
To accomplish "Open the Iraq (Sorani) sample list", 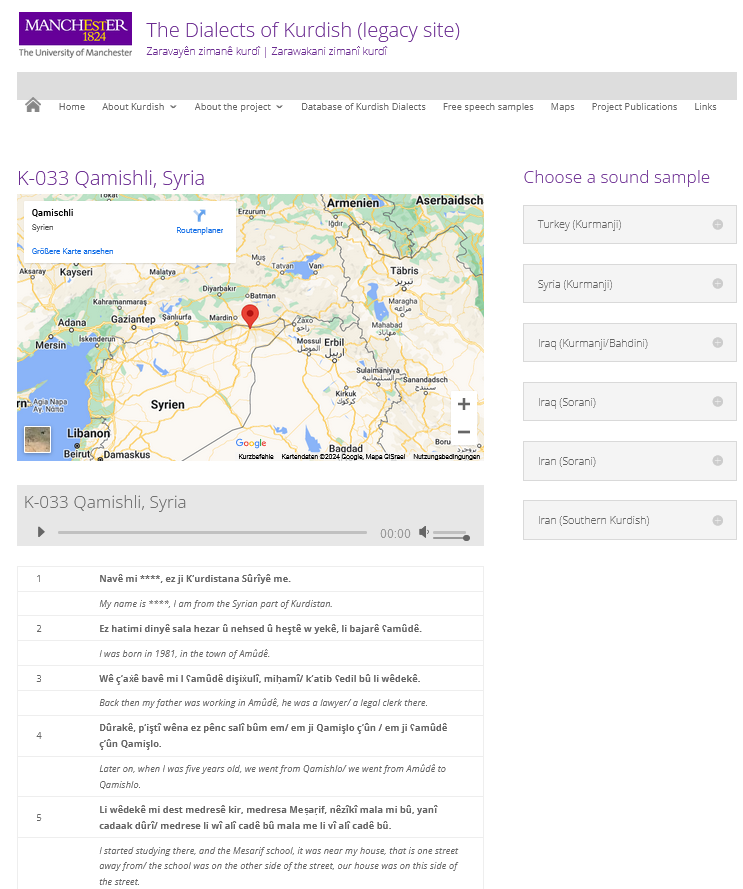I will (x=630, y=401).
